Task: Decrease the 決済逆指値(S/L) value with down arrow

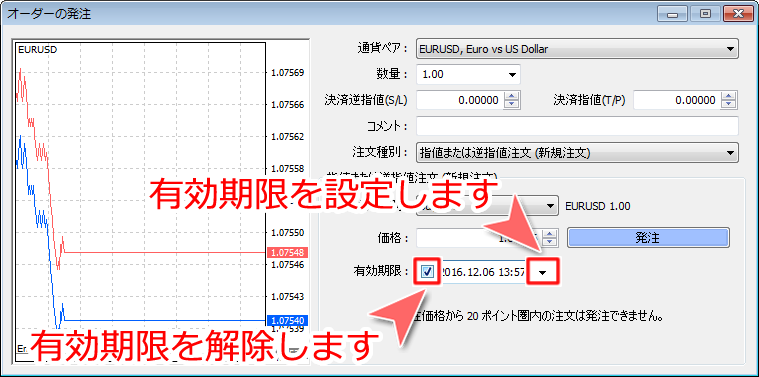Action: tap(512, 105)
